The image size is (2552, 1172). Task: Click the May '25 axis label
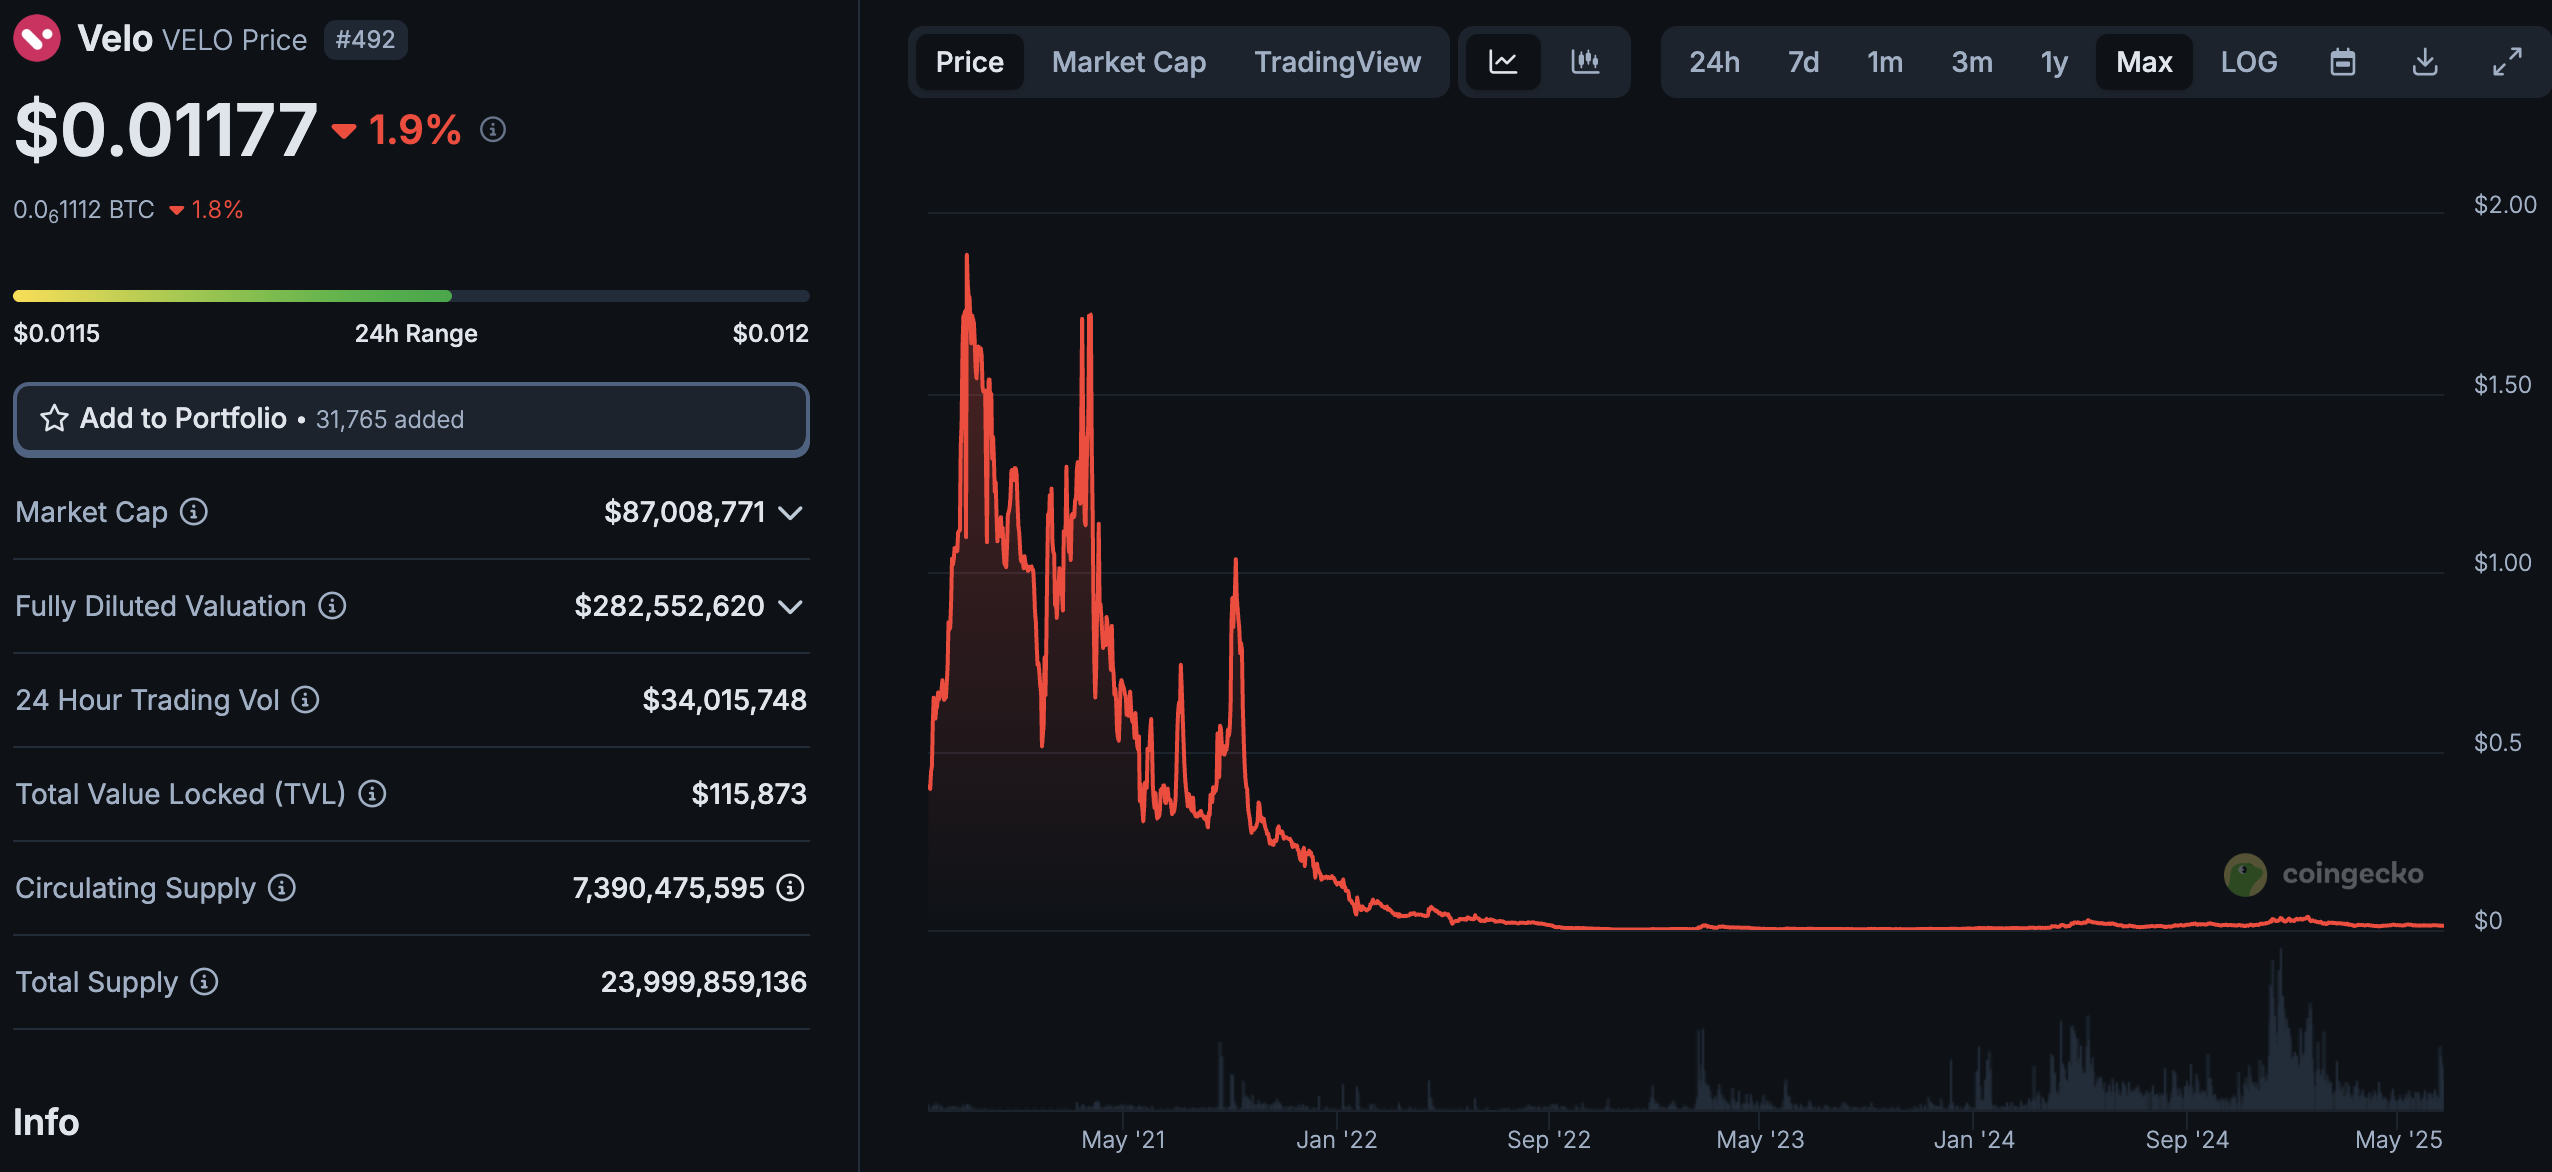[x=2398, y=1139]
